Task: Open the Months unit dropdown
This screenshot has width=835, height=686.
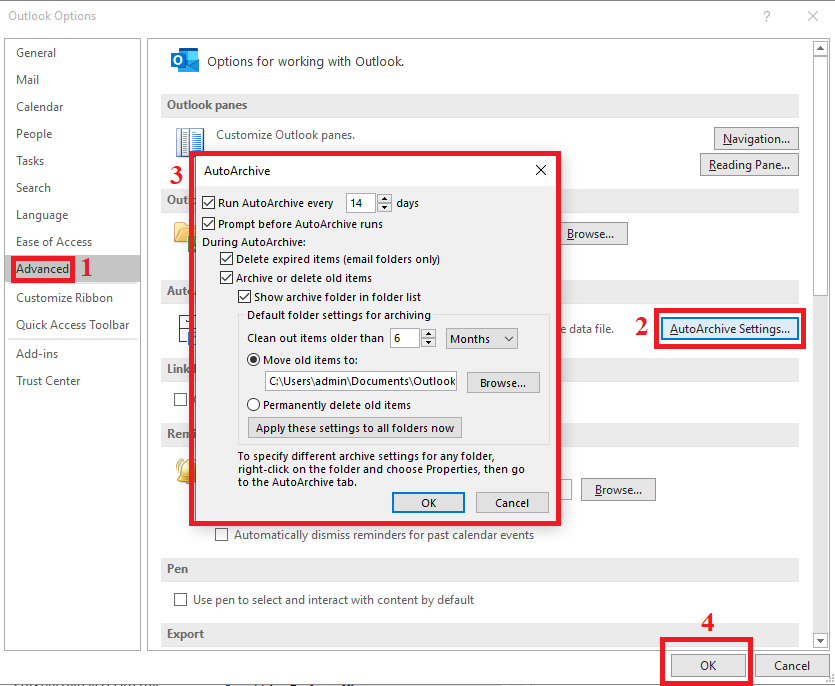Action: coord(481,339)
